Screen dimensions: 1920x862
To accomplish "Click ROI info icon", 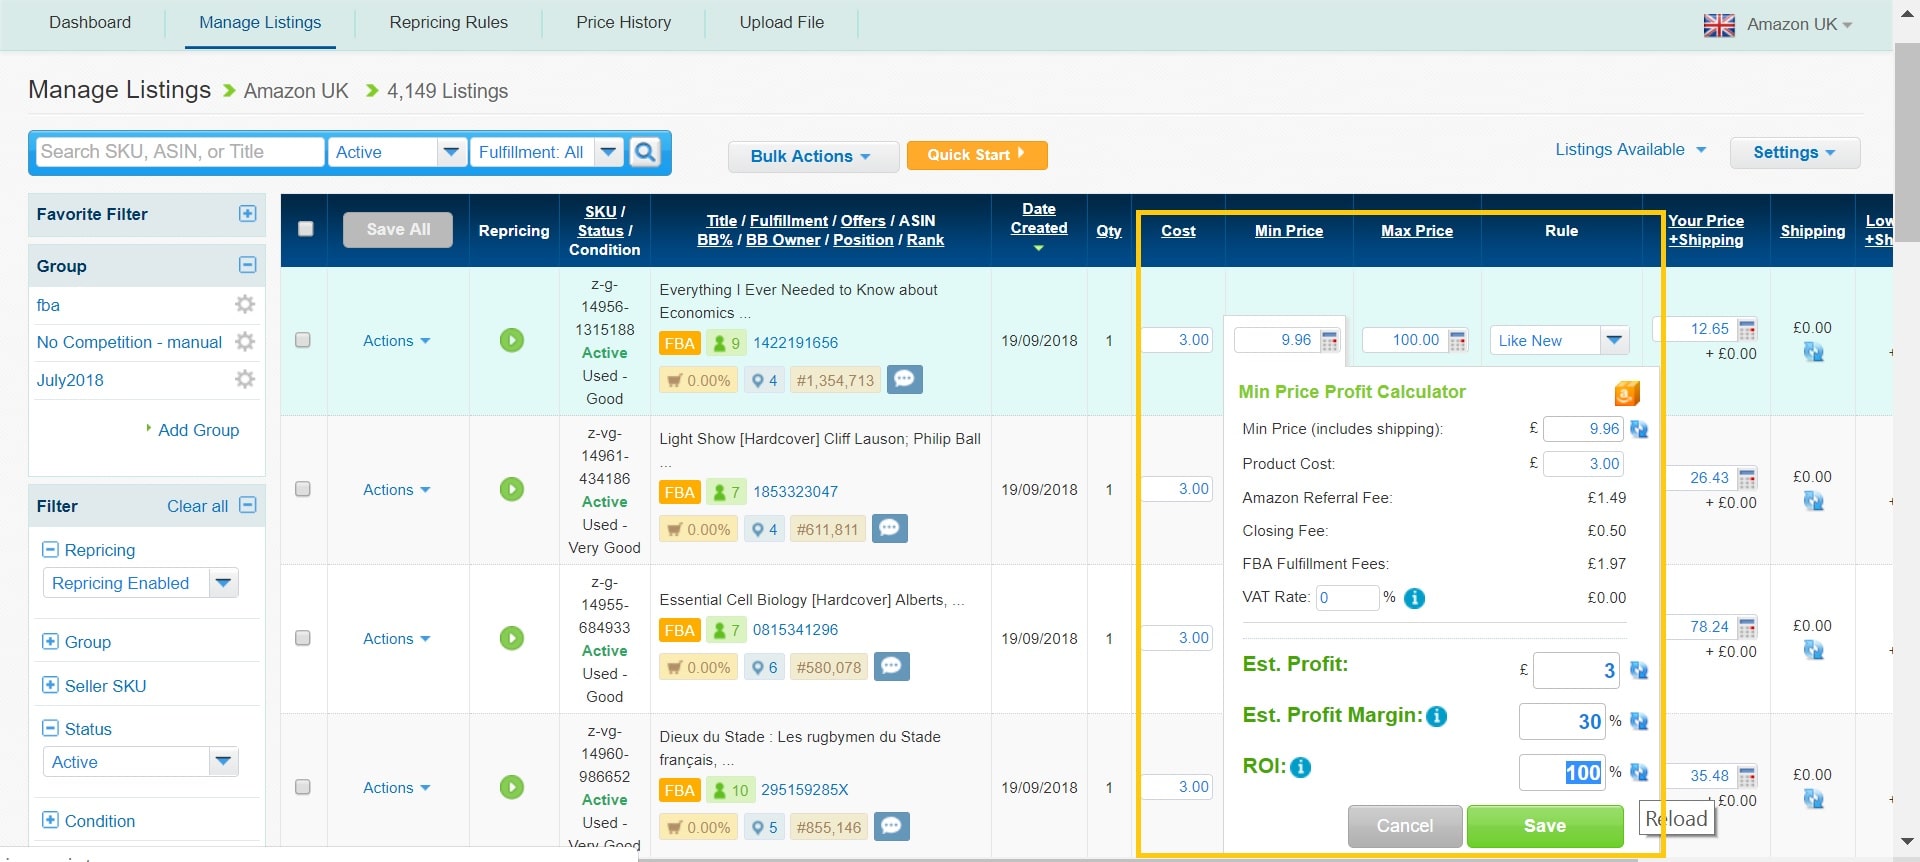I will [1301, 767].
